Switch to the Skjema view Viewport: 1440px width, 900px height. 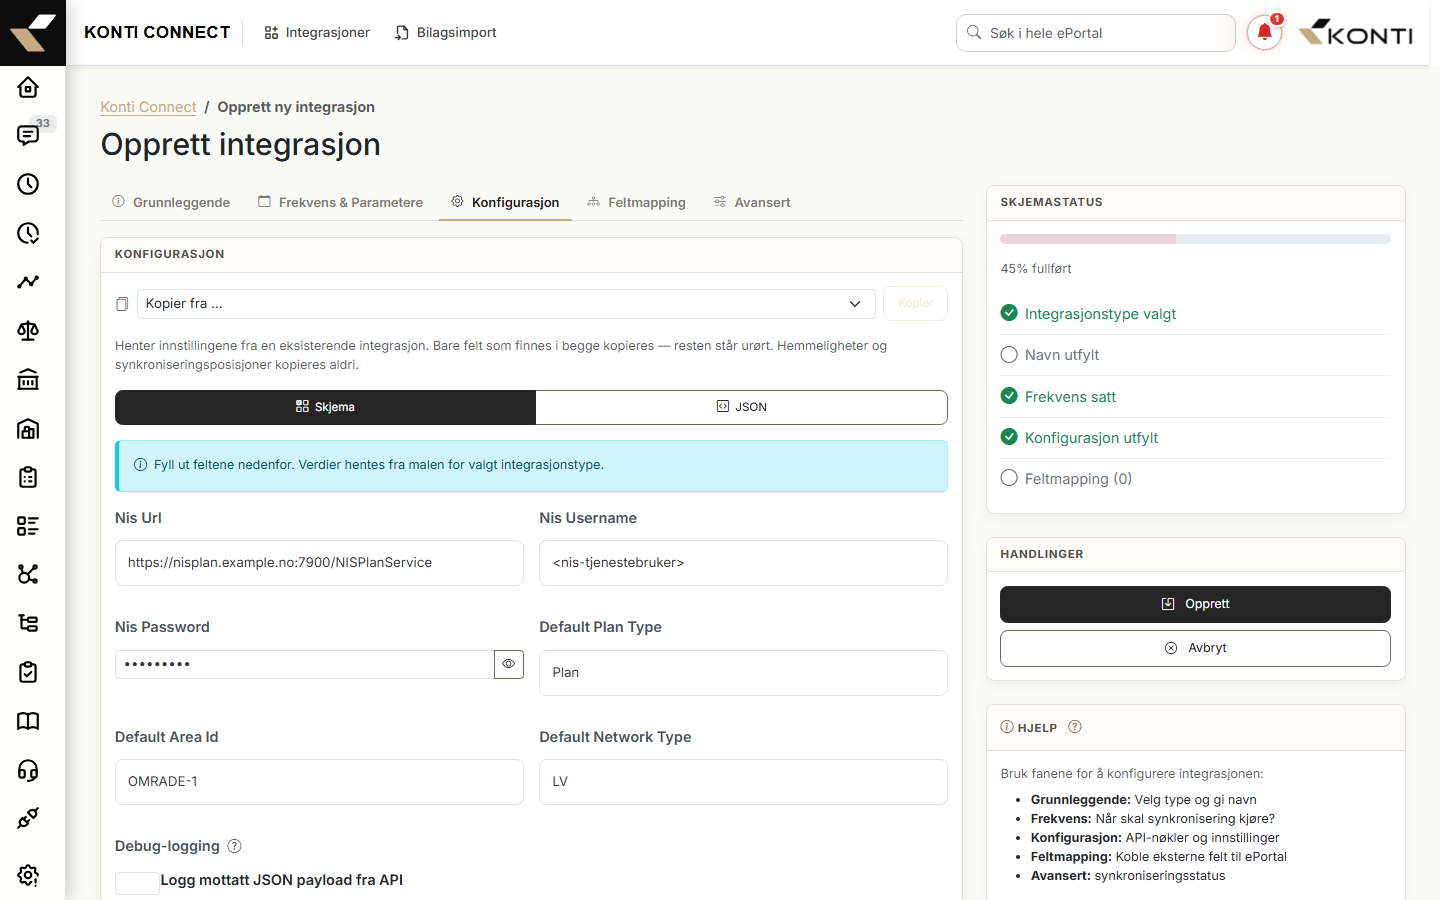click(x=325, y=407)
